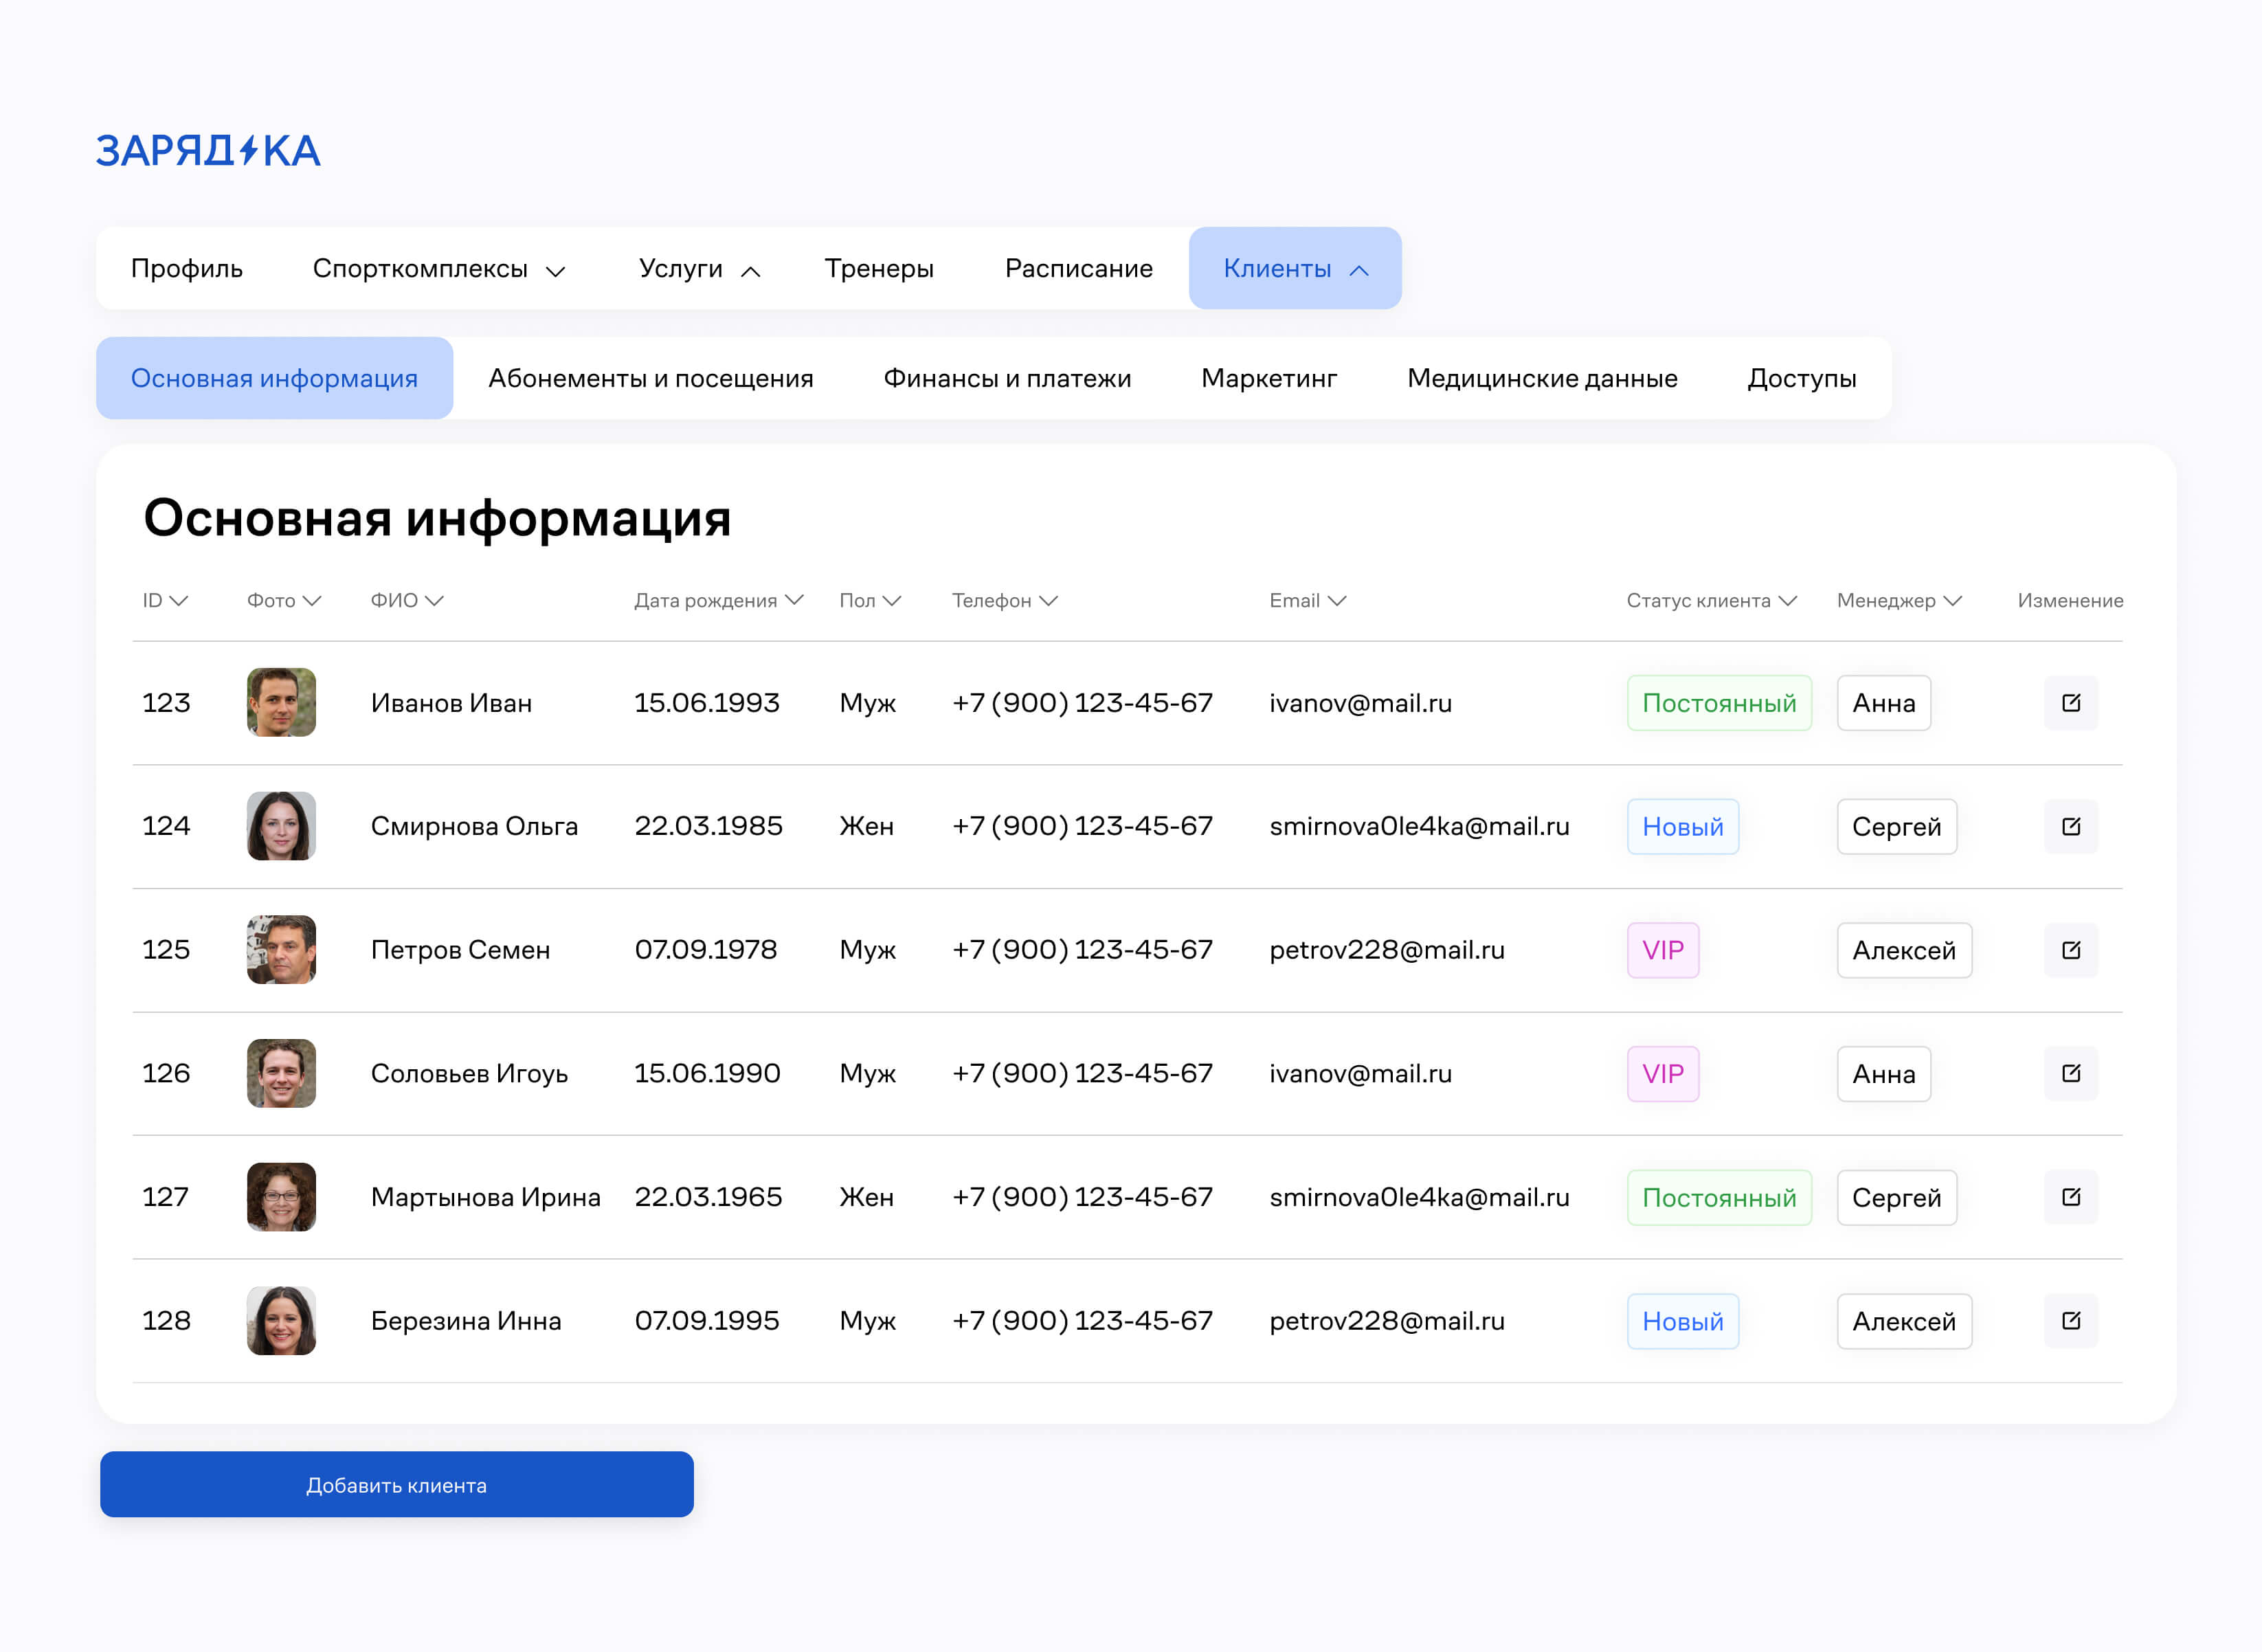Click the avatar of Березина Инна
The image size is (2262, 1652).
(281, 1320)
